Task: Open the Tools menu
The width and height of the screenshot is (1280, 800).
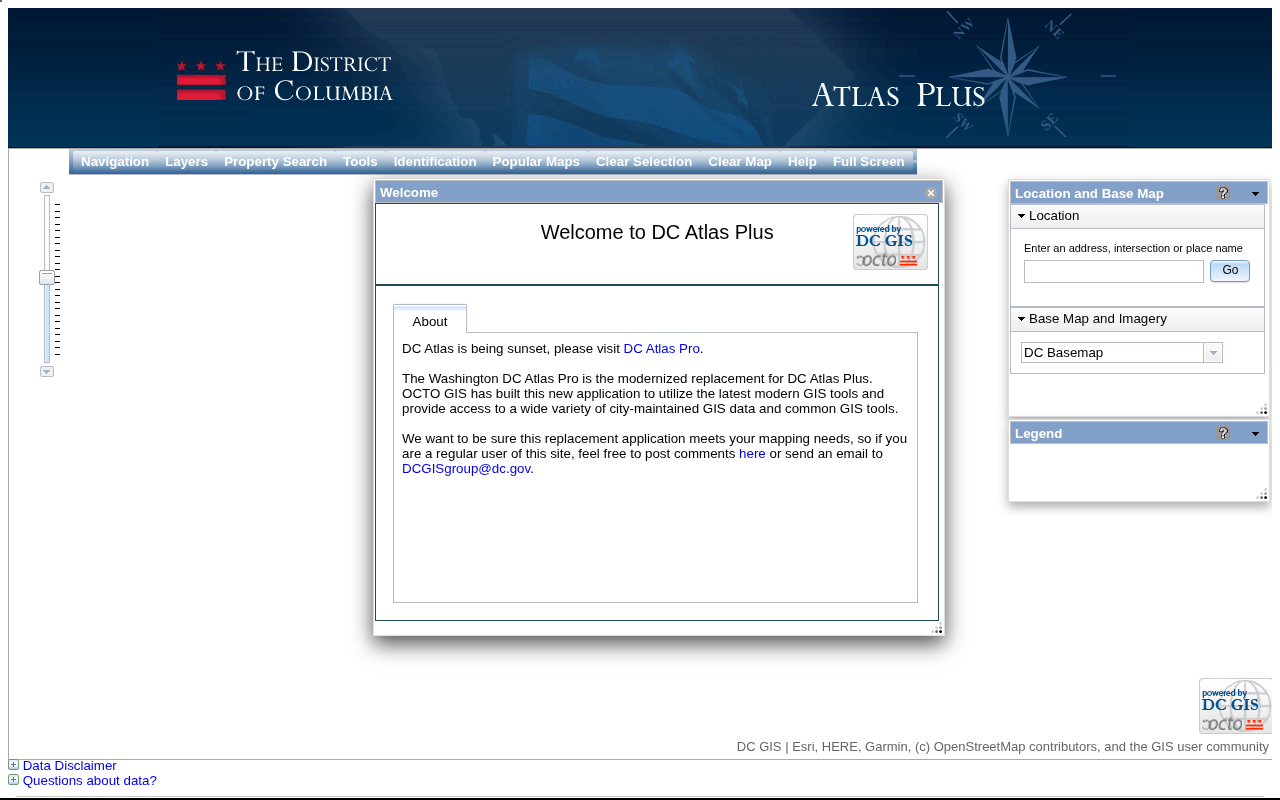Action: (360, 162)
